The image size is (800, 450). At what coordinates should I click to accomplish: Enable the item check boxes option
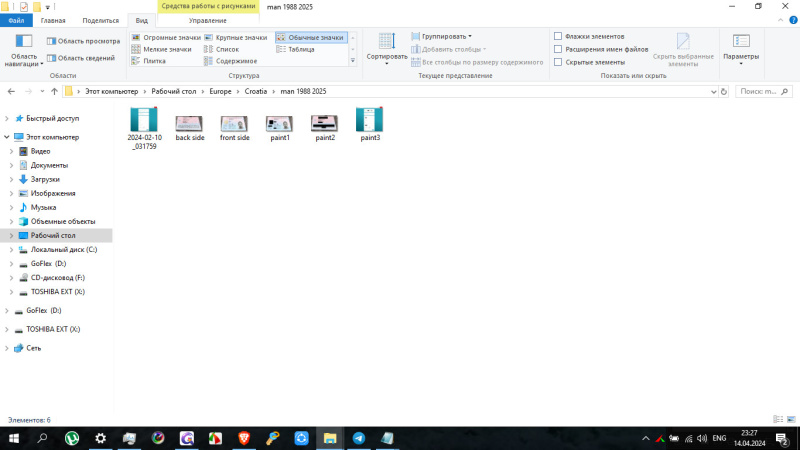[558, 36]
